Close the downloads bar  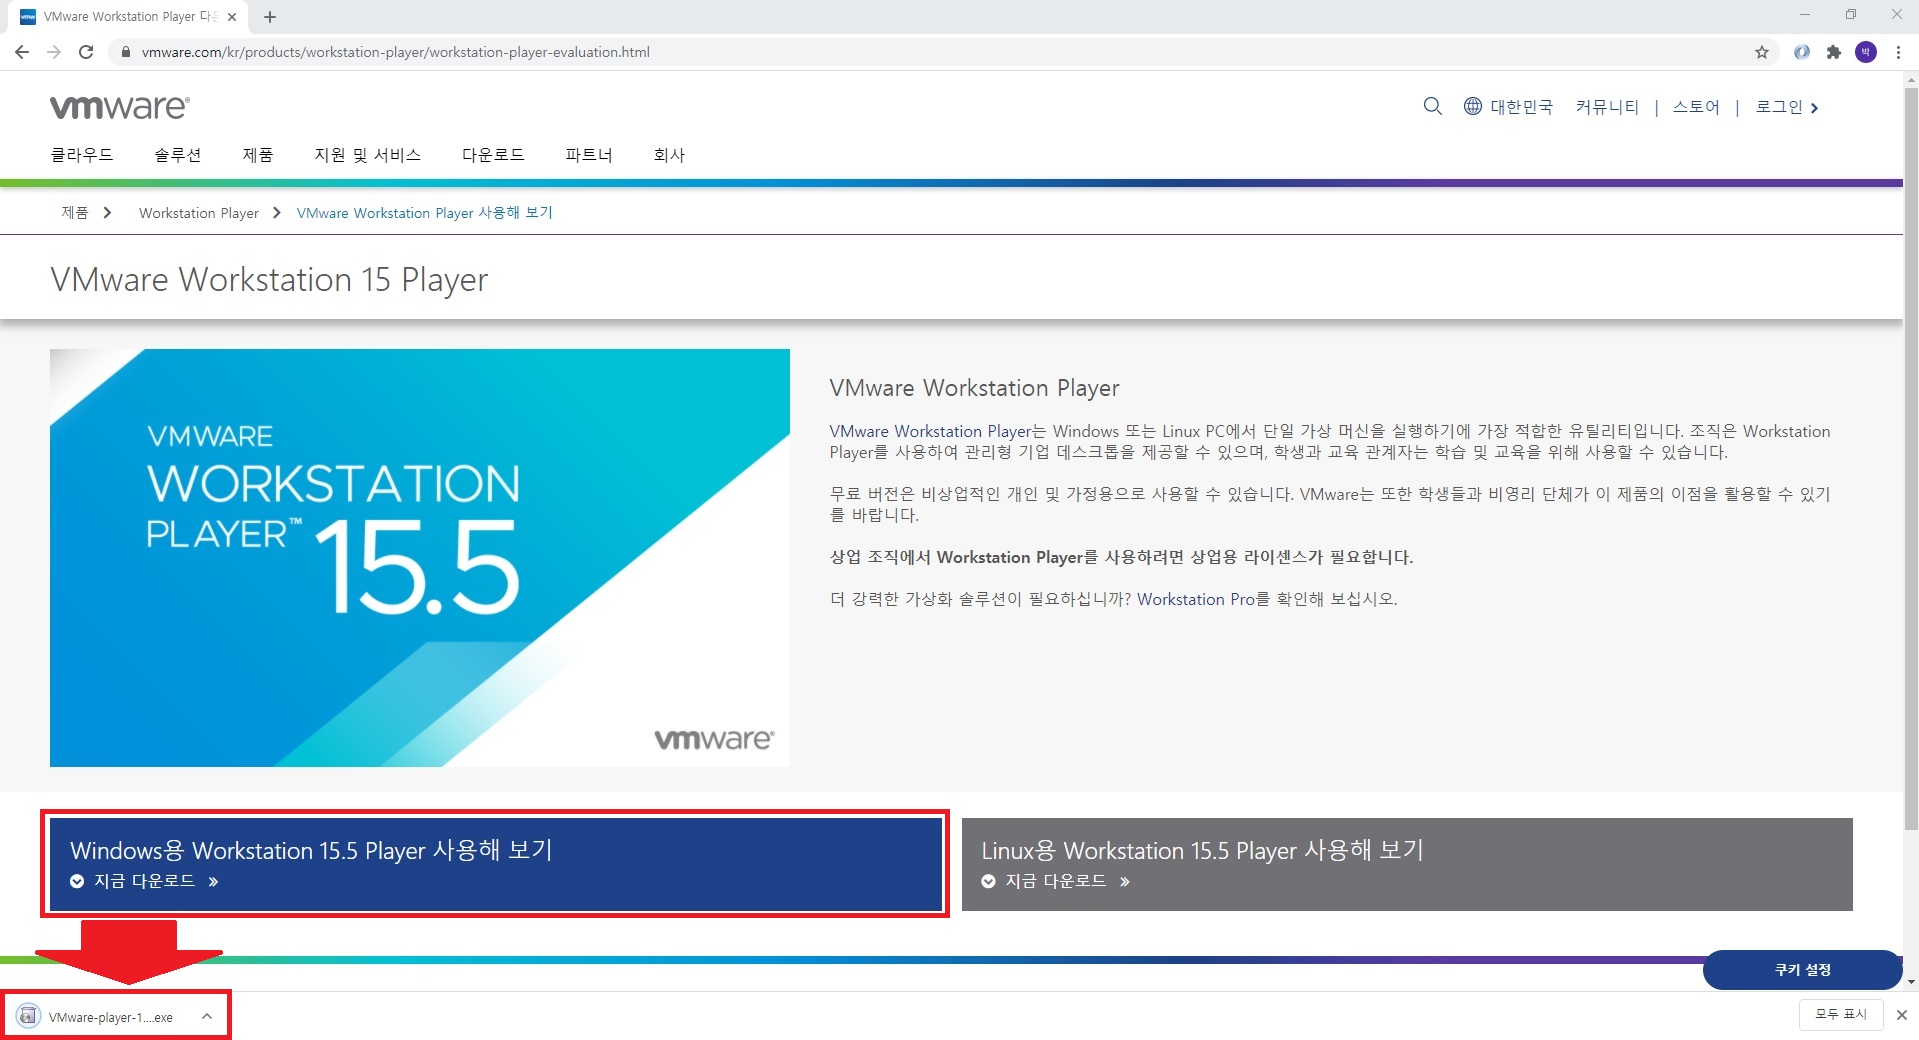coord(1901,1015)
